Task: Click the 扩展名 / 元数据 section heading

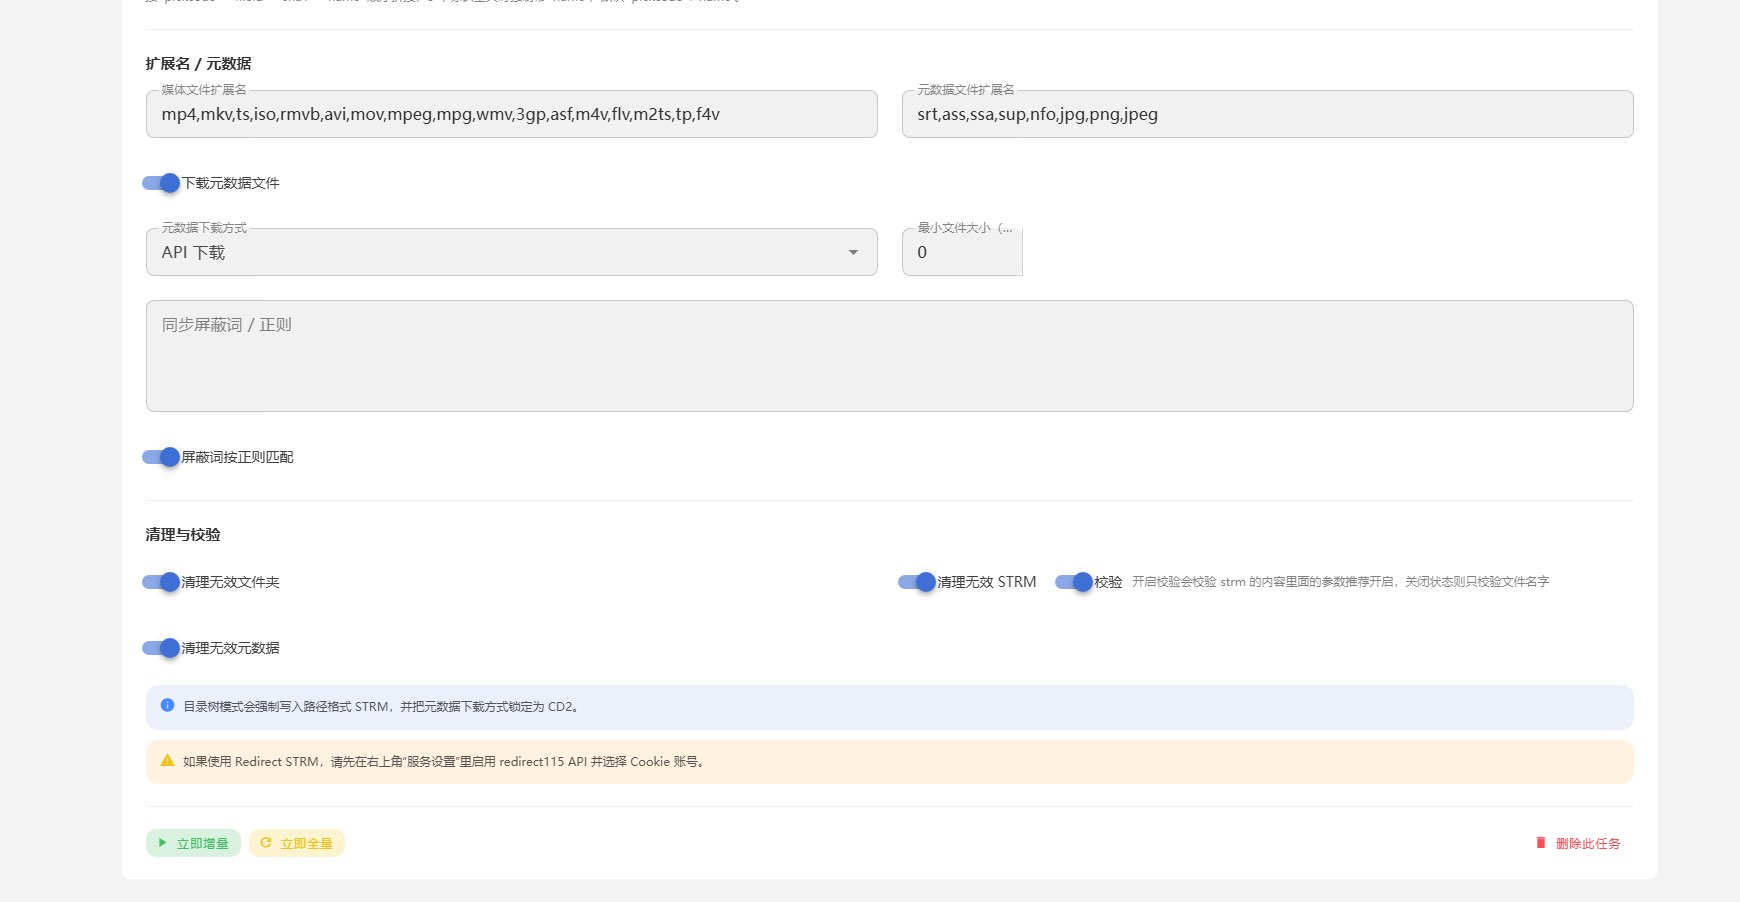Action: click(198, 64)
